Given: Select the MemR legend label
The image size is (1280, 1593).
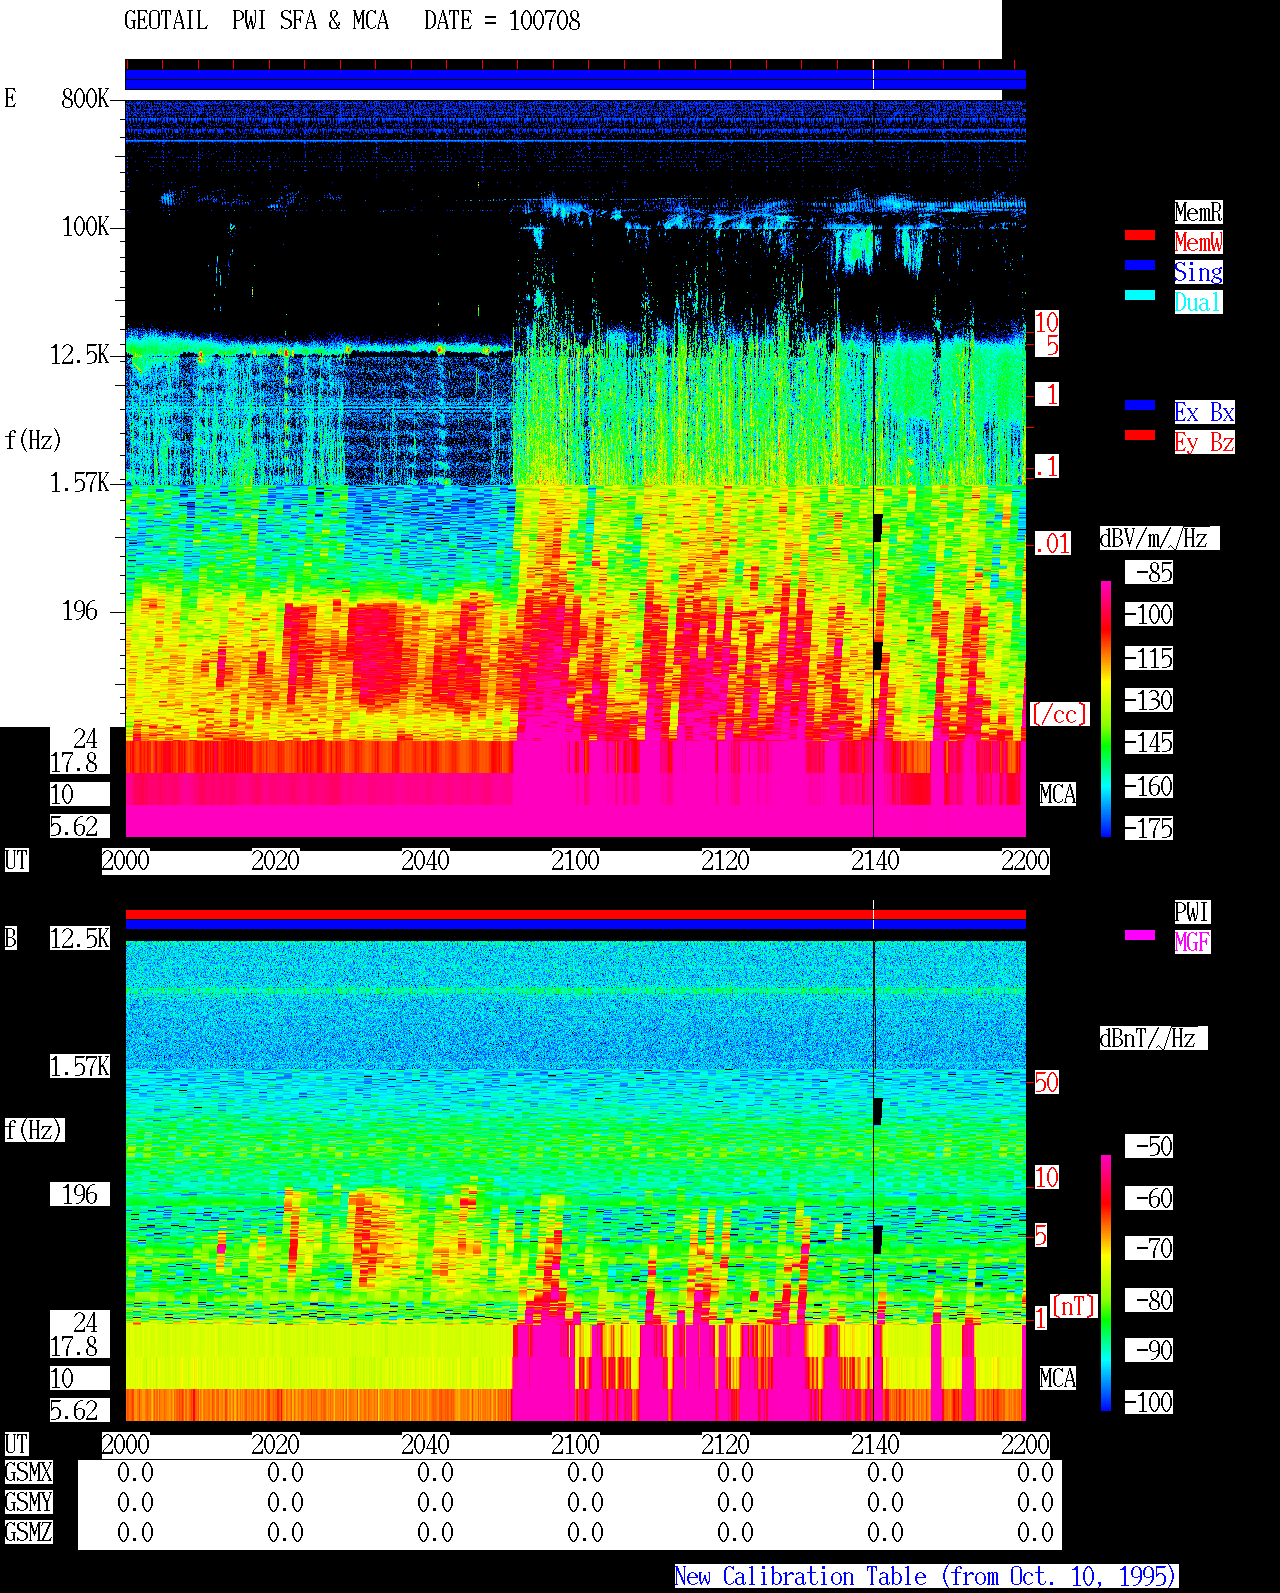Looking at the screenshot, I should (1198, 212).
